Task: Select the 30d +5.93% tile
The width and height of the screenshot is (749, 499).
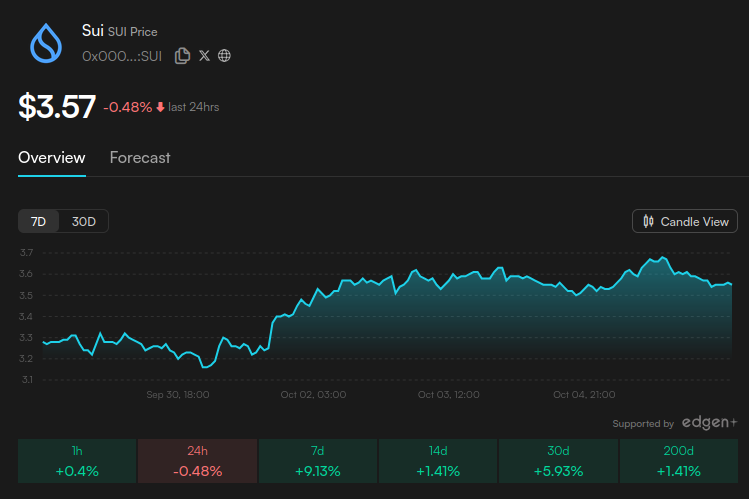Action: pos(558,461)
